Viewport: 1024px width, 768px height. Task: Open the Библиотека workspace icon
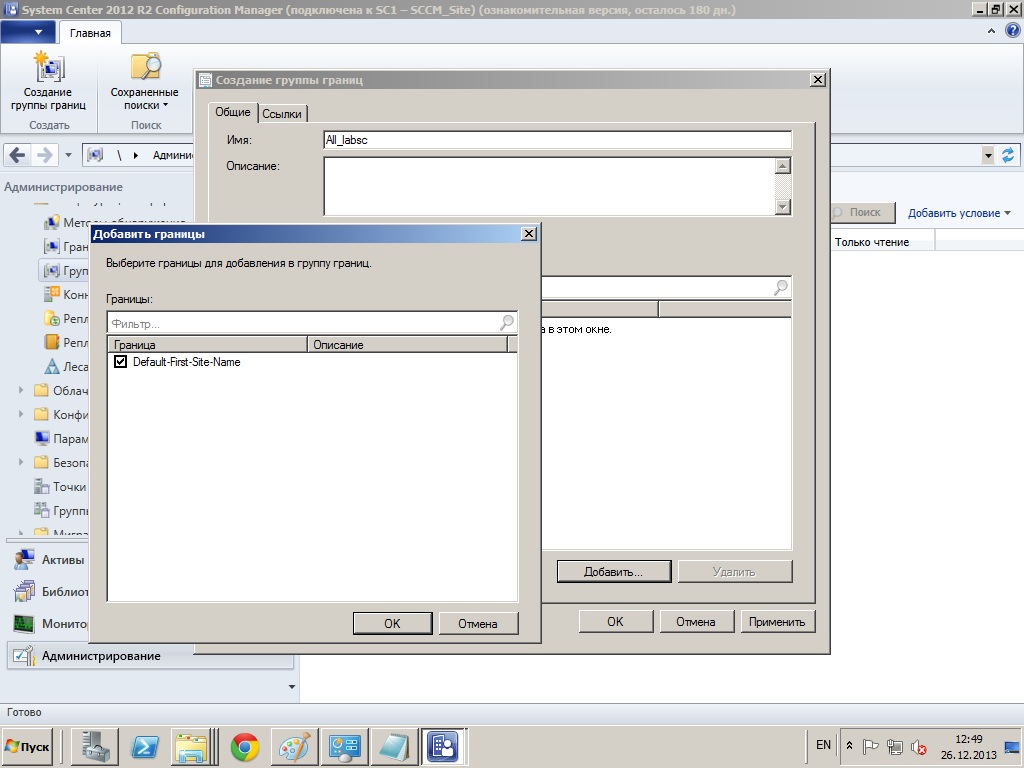(24, 592)
